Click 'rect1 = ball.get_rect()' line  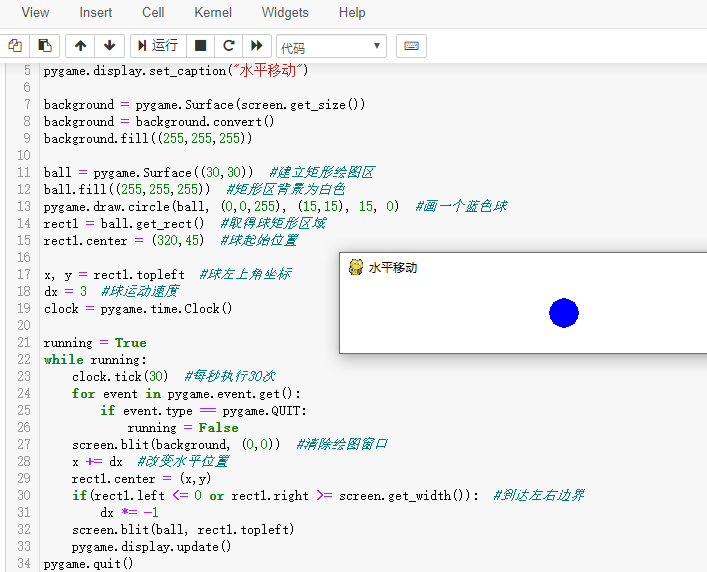tap(124, 224)
